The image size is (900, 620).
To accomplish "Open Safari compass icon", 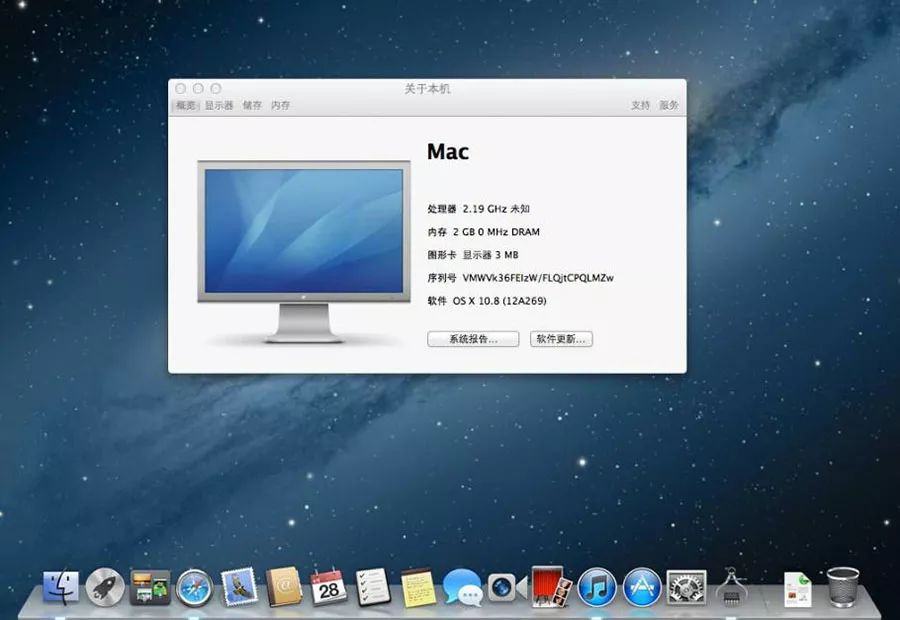I will (x=195, y=588).
